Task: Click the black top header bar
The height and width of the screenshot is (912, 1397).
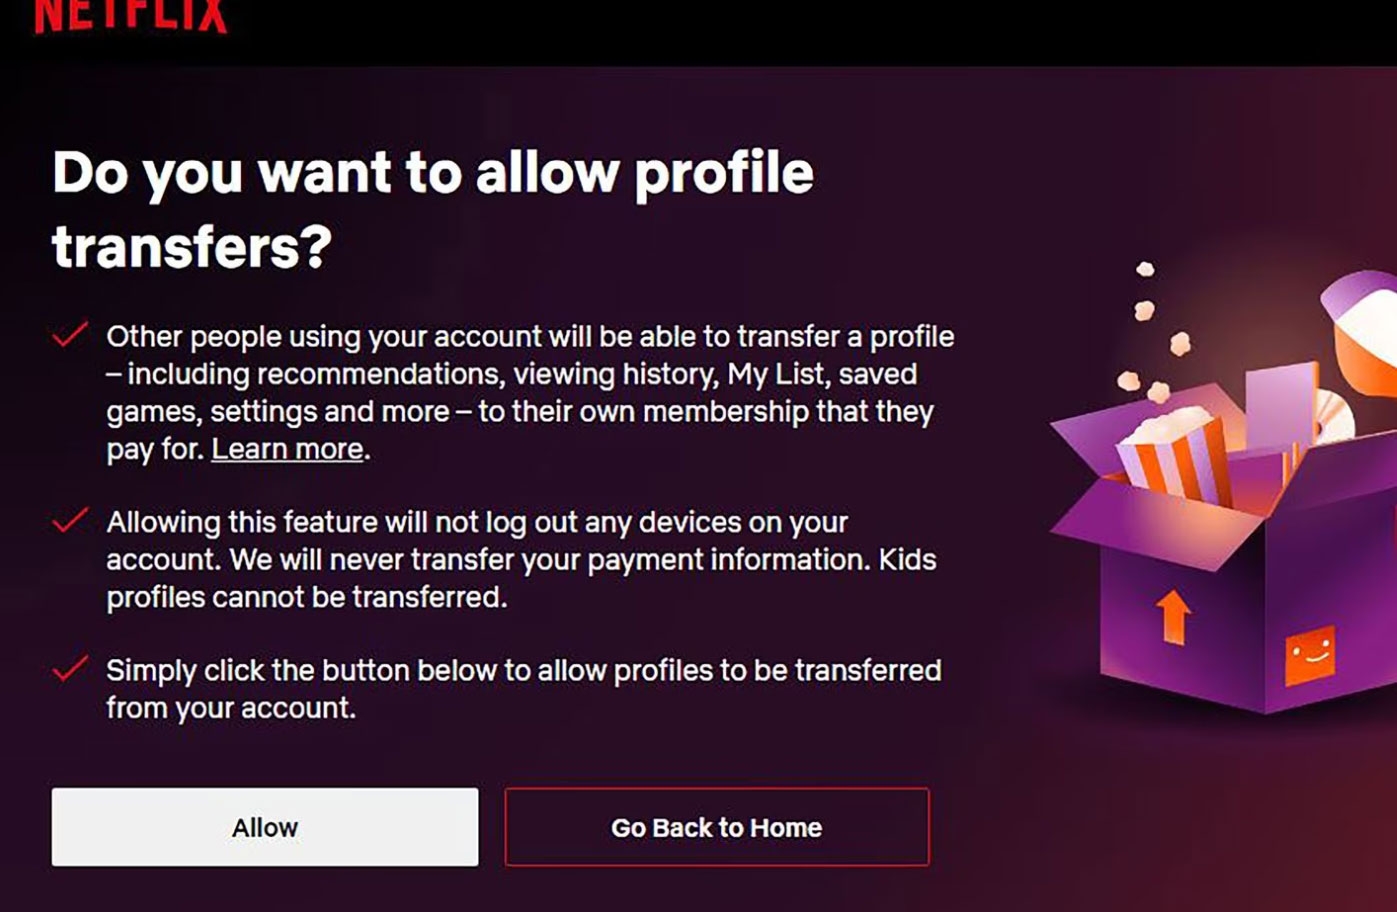Action: tap(698, 32)
